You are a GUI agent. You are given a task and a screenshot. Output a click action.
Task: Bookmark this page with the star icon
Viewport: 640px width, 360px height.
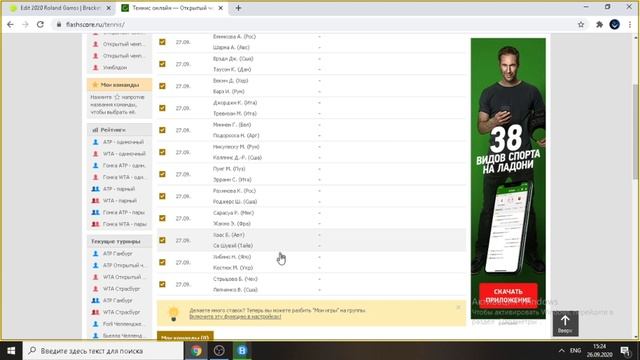(581, 24)
